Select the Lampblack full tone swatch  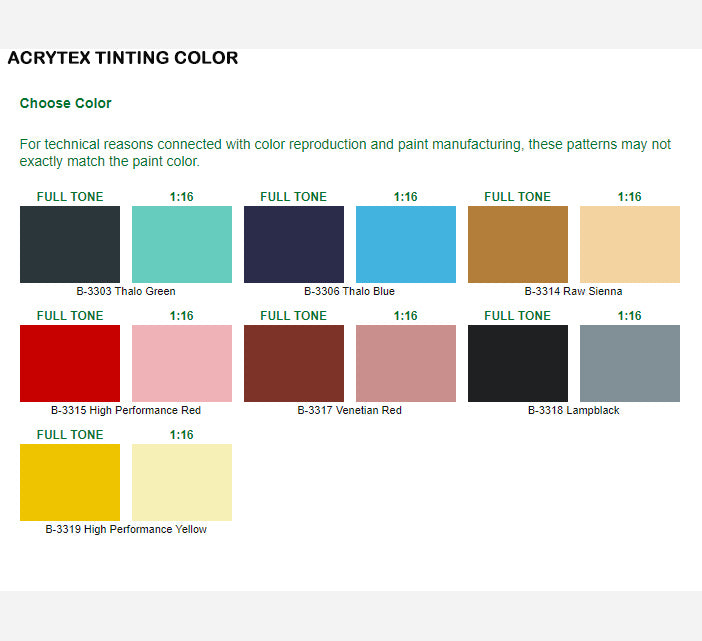tap(518, 363)
